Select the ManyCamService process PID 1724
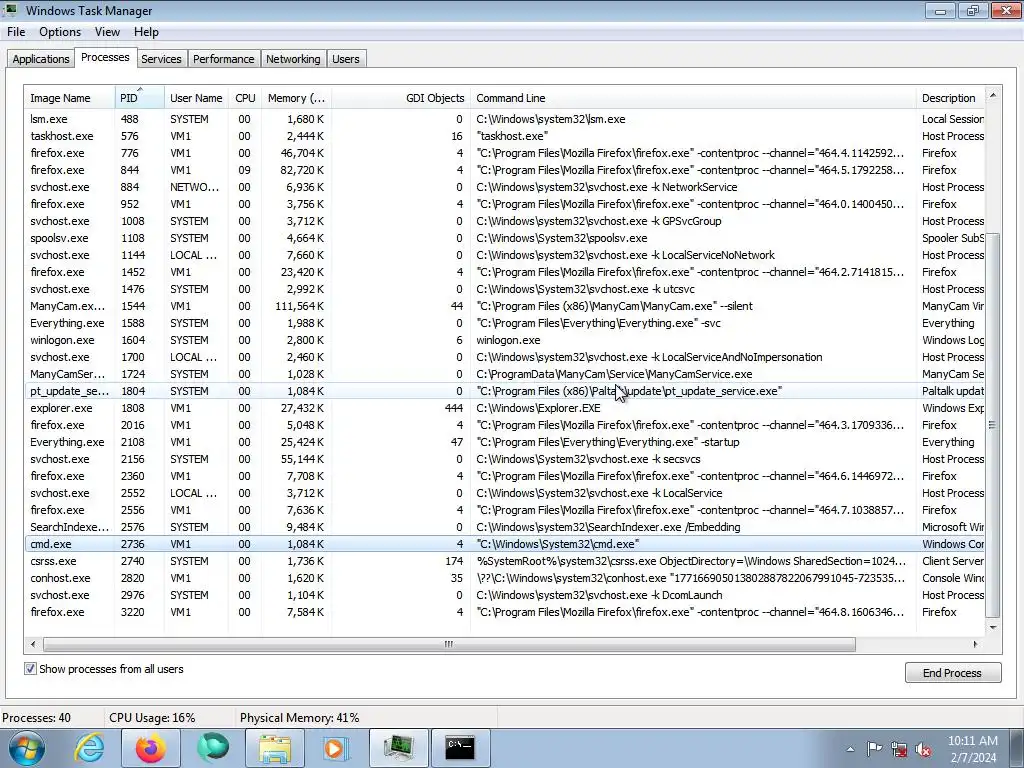The height and width of the screenshot is (768, 1024). [504, 374]
